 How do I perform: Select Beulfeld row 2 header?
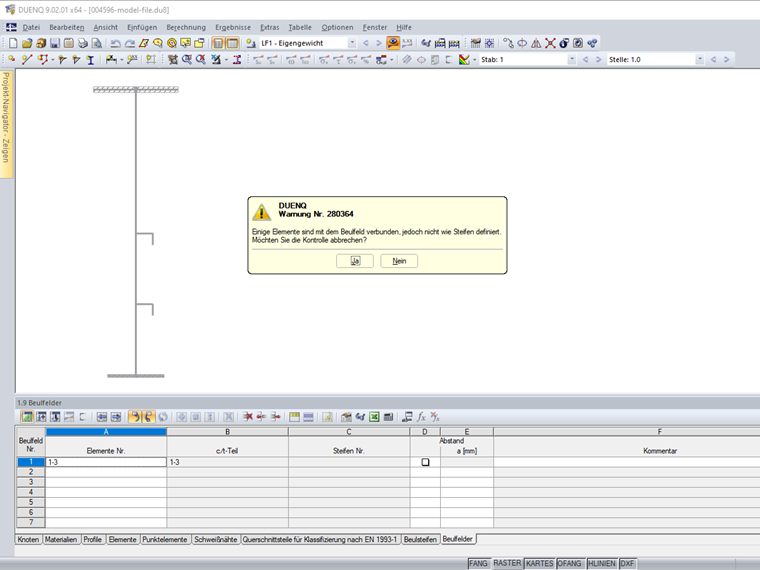(31, 472)
